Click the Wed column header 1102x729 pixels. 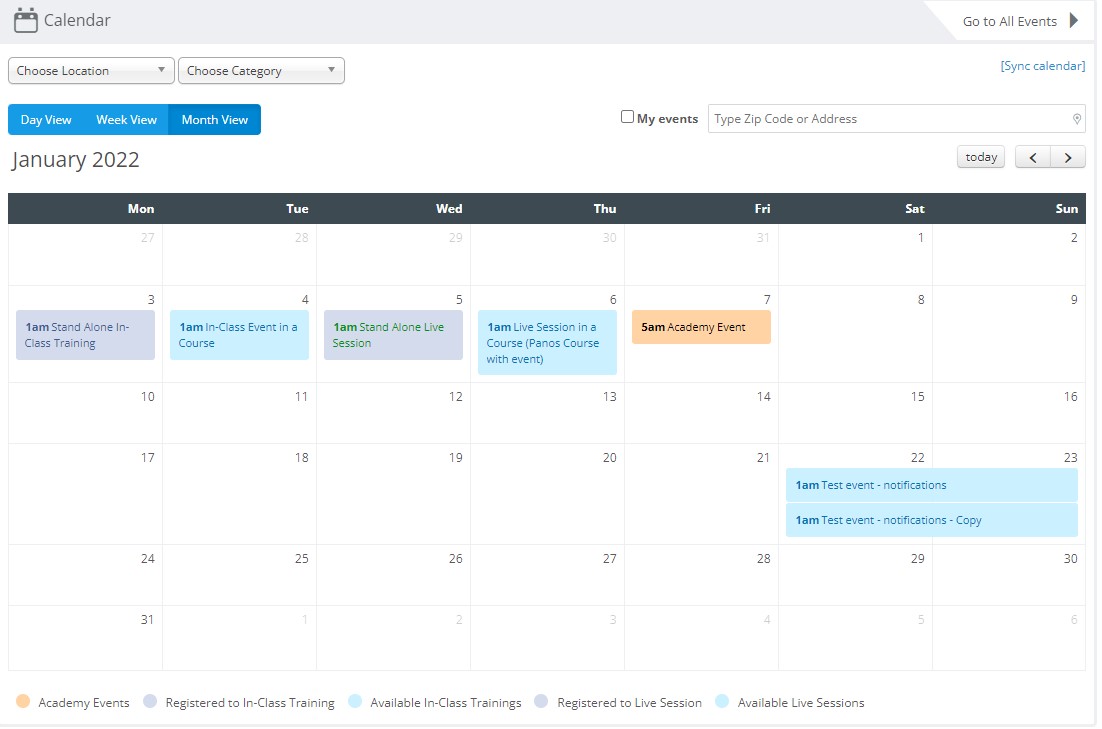pos(449,209)
